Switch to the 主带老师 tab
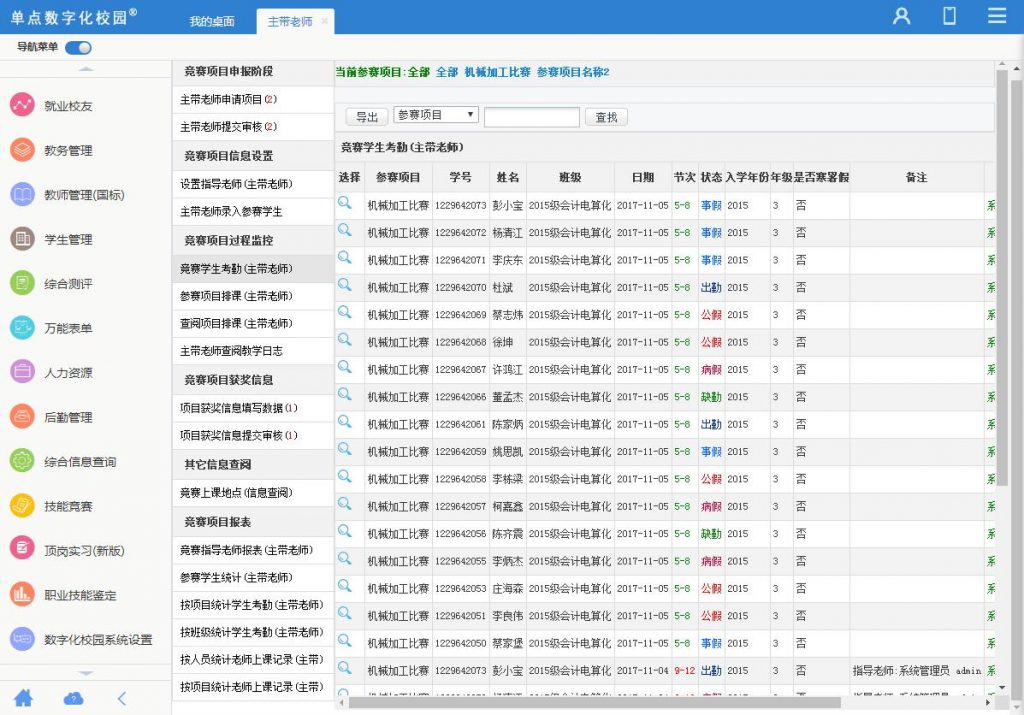 [290, 22]
